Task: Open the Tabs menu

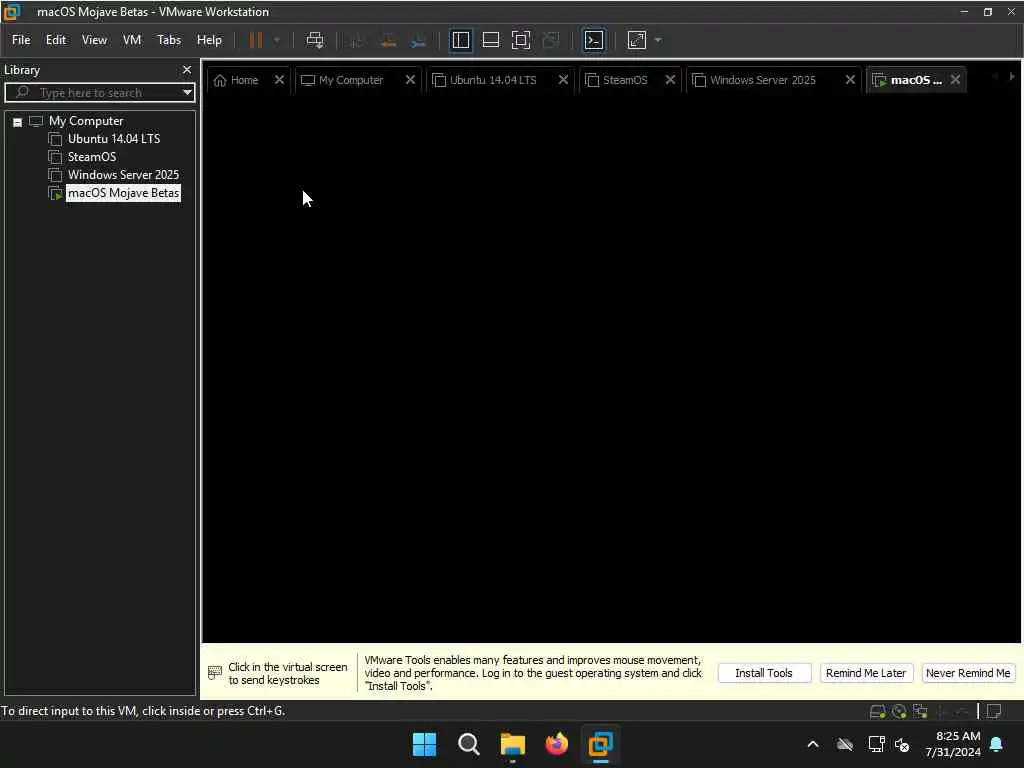Action: coord(168,40)
